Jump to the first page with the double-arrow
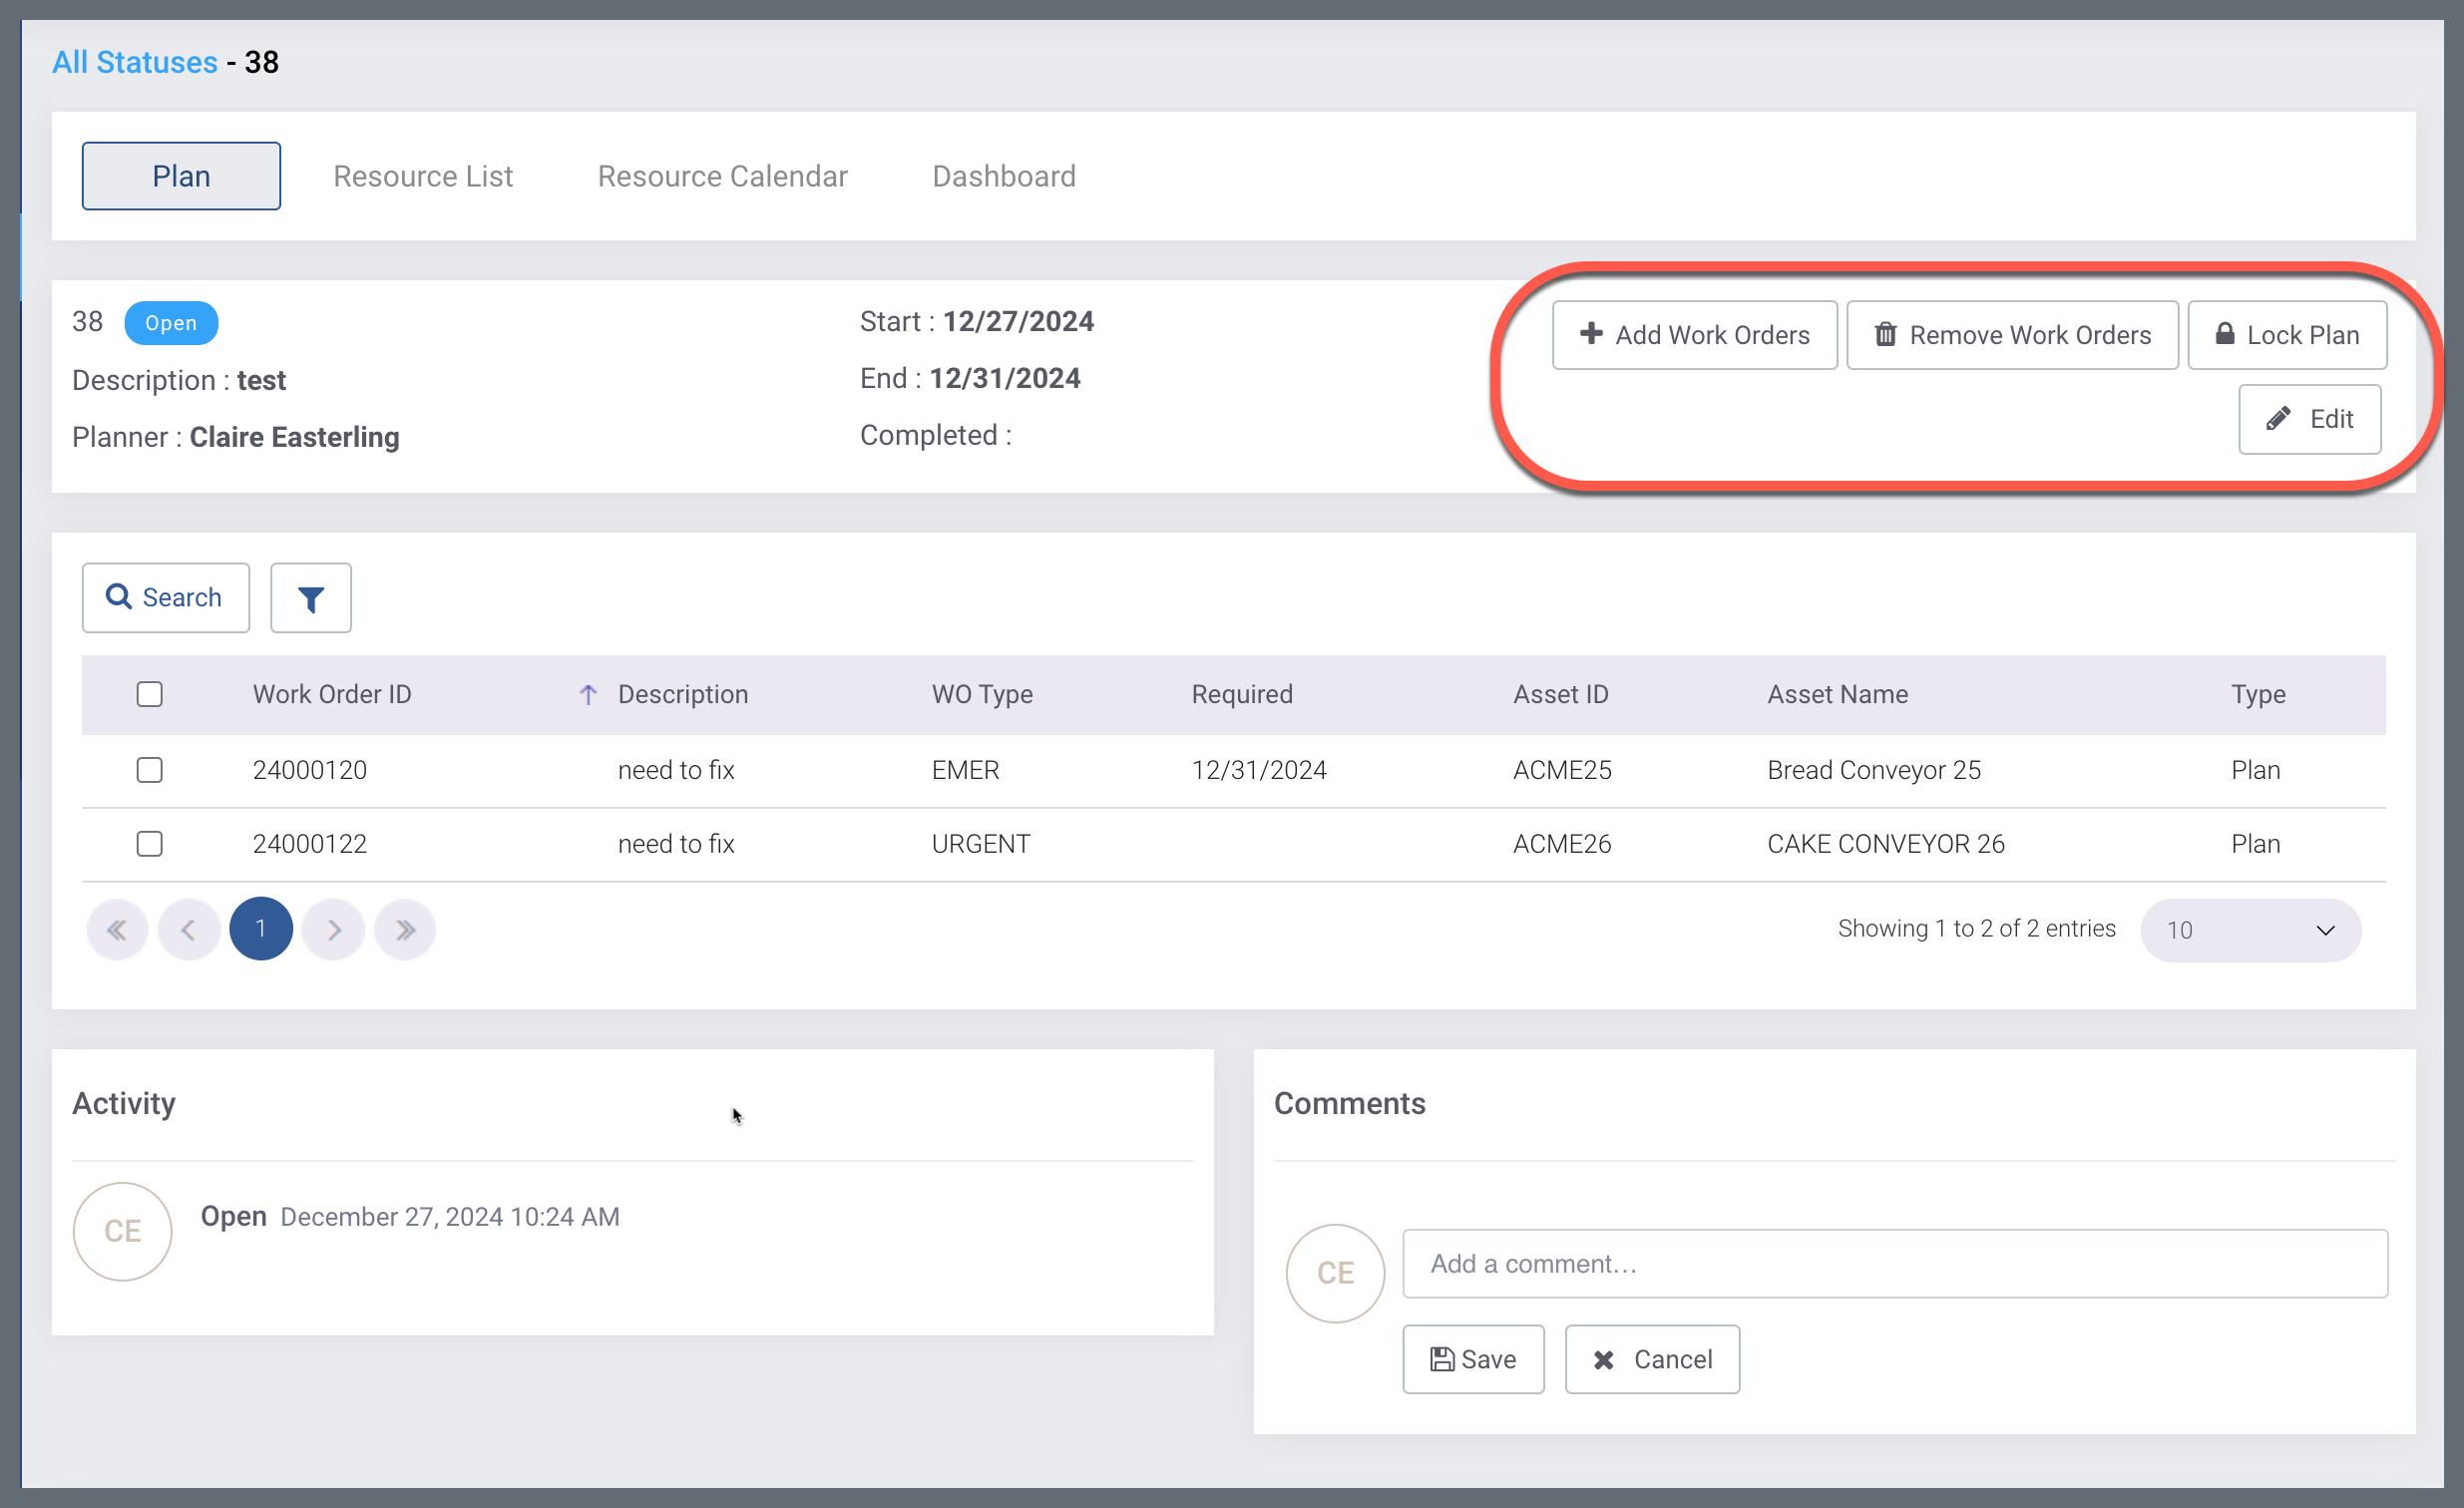The image size is (2464, 1508). coord(117,930)
